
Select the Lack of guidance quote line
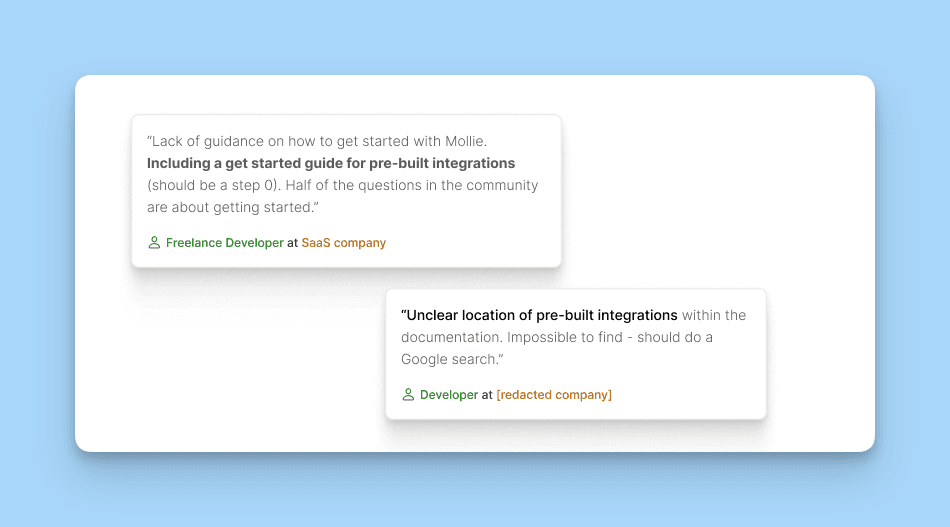click(x=317, y=142)
